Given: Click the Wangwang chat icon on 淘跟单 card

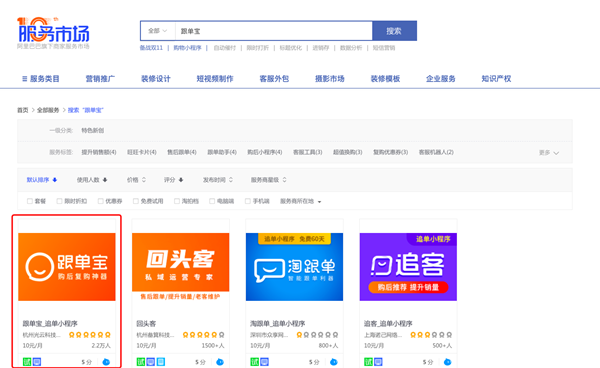Looking at the screenshot, I should tap(334, 362).
